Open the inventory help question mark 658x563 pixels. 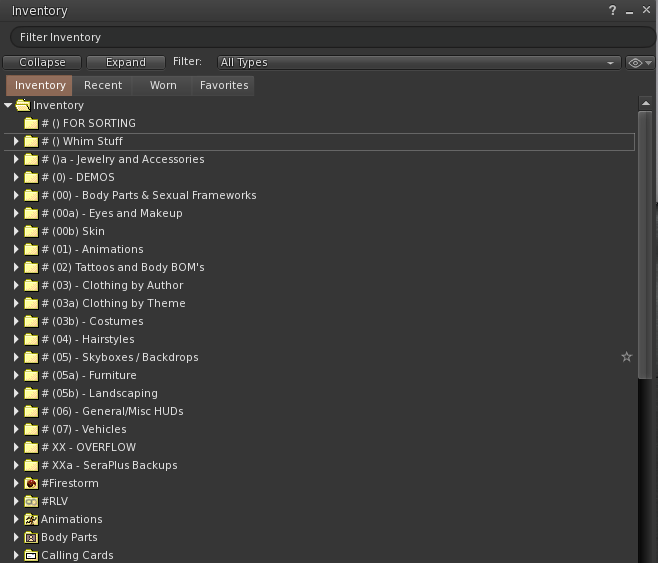612,10
